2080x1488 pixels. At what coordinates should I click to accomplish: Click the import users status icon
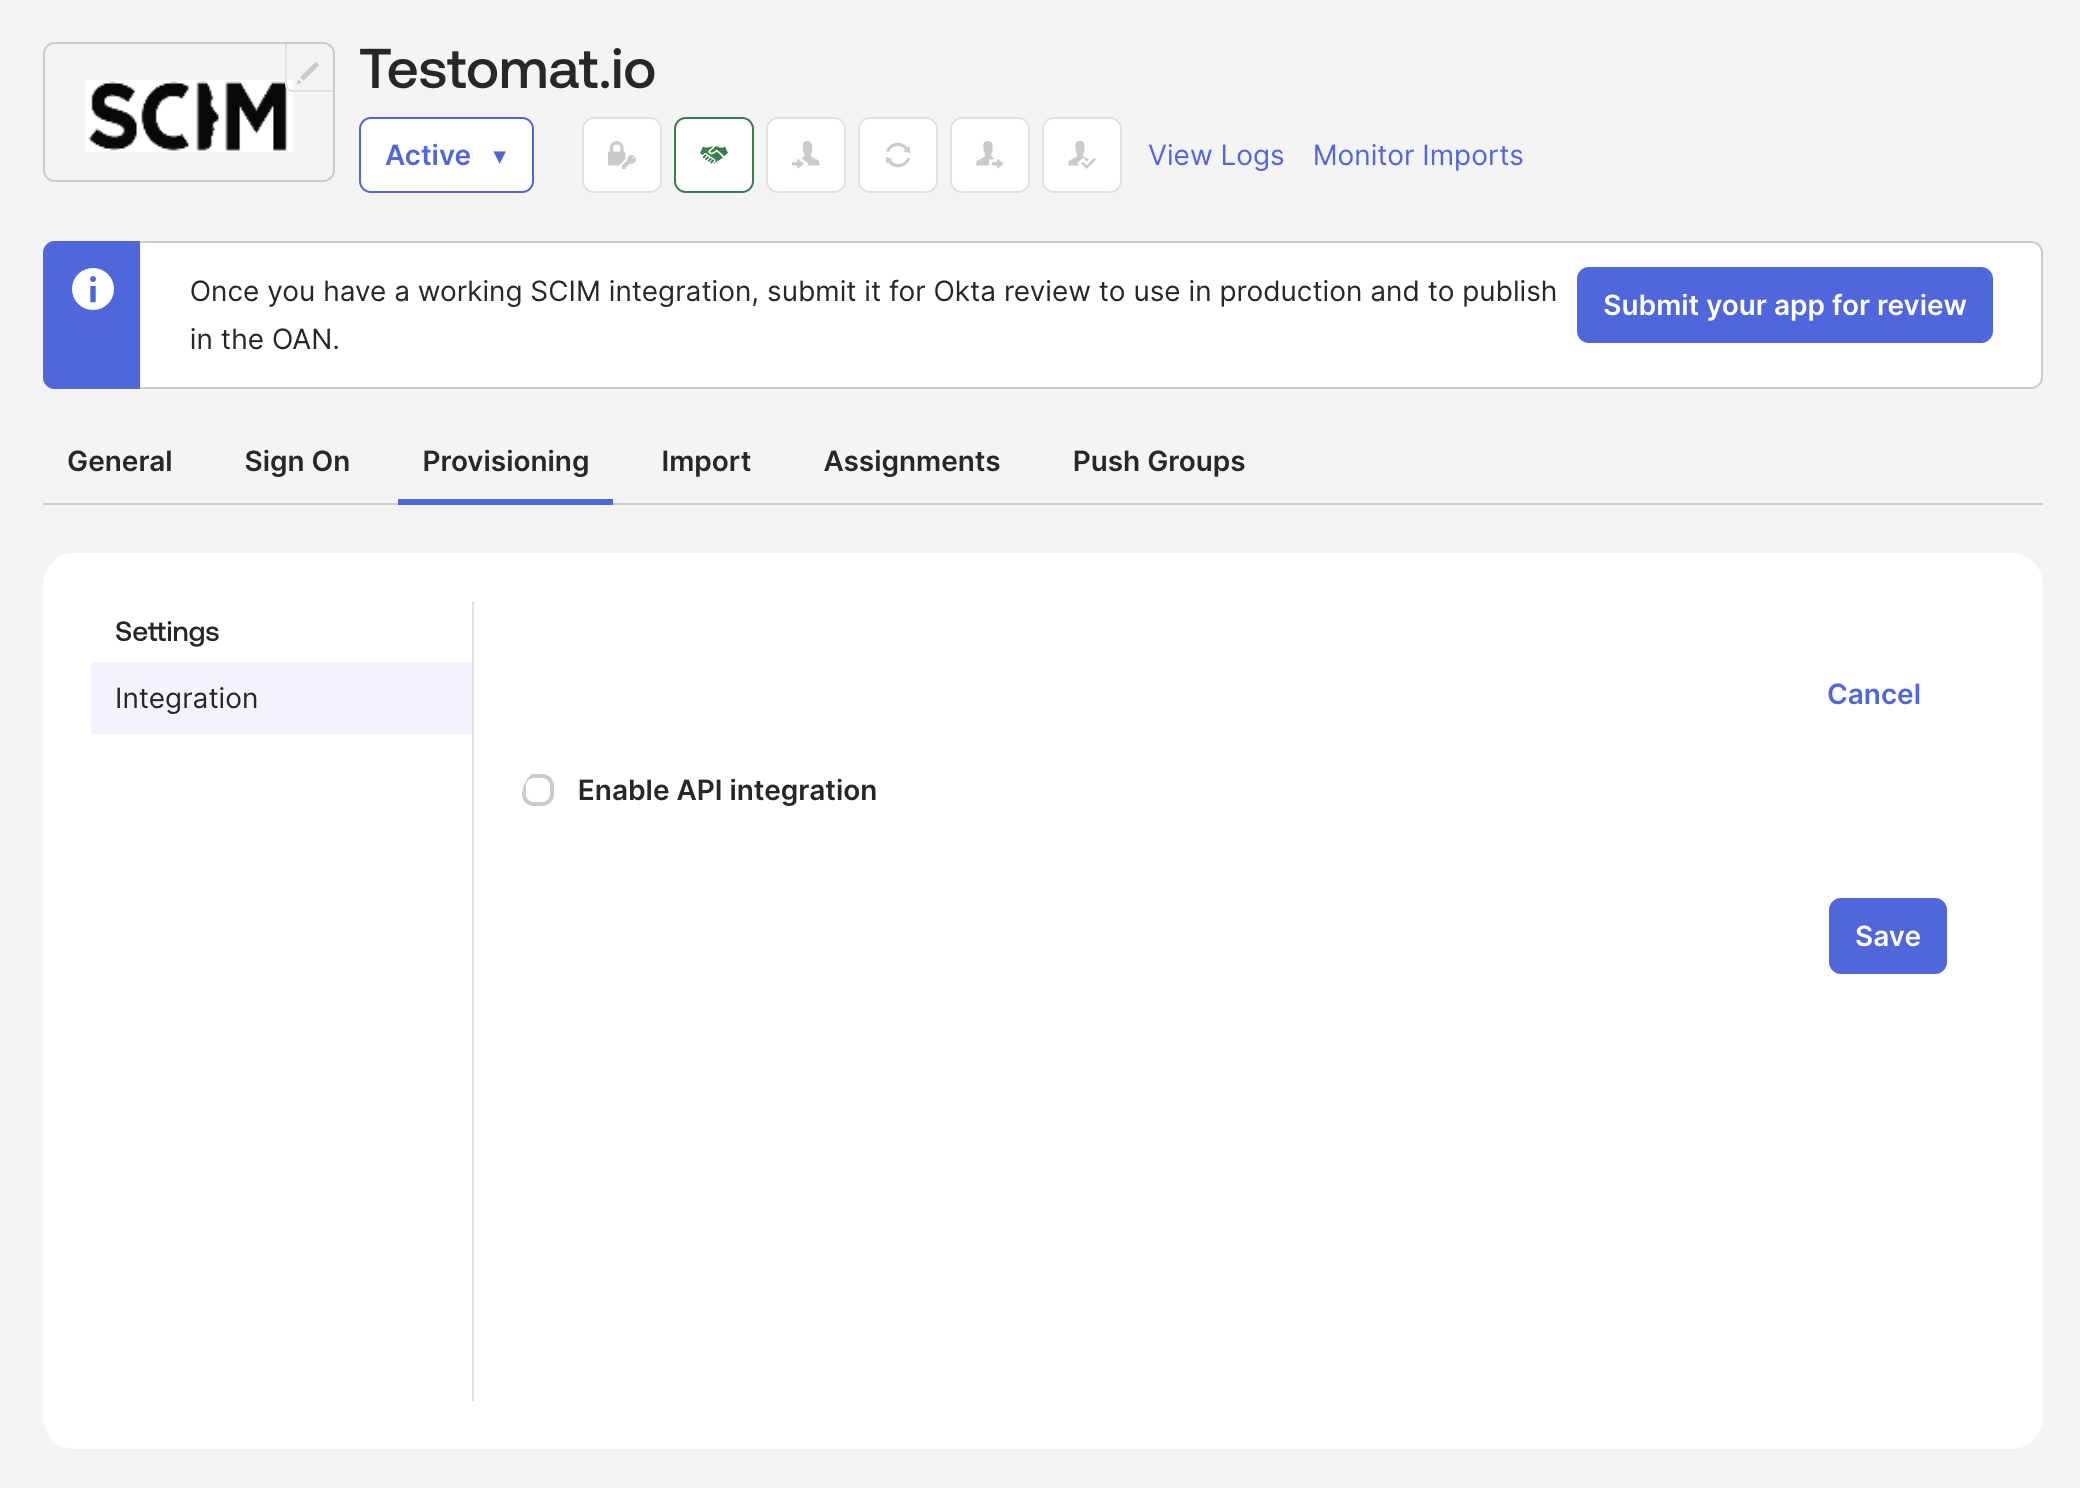[x=805, y=155]
